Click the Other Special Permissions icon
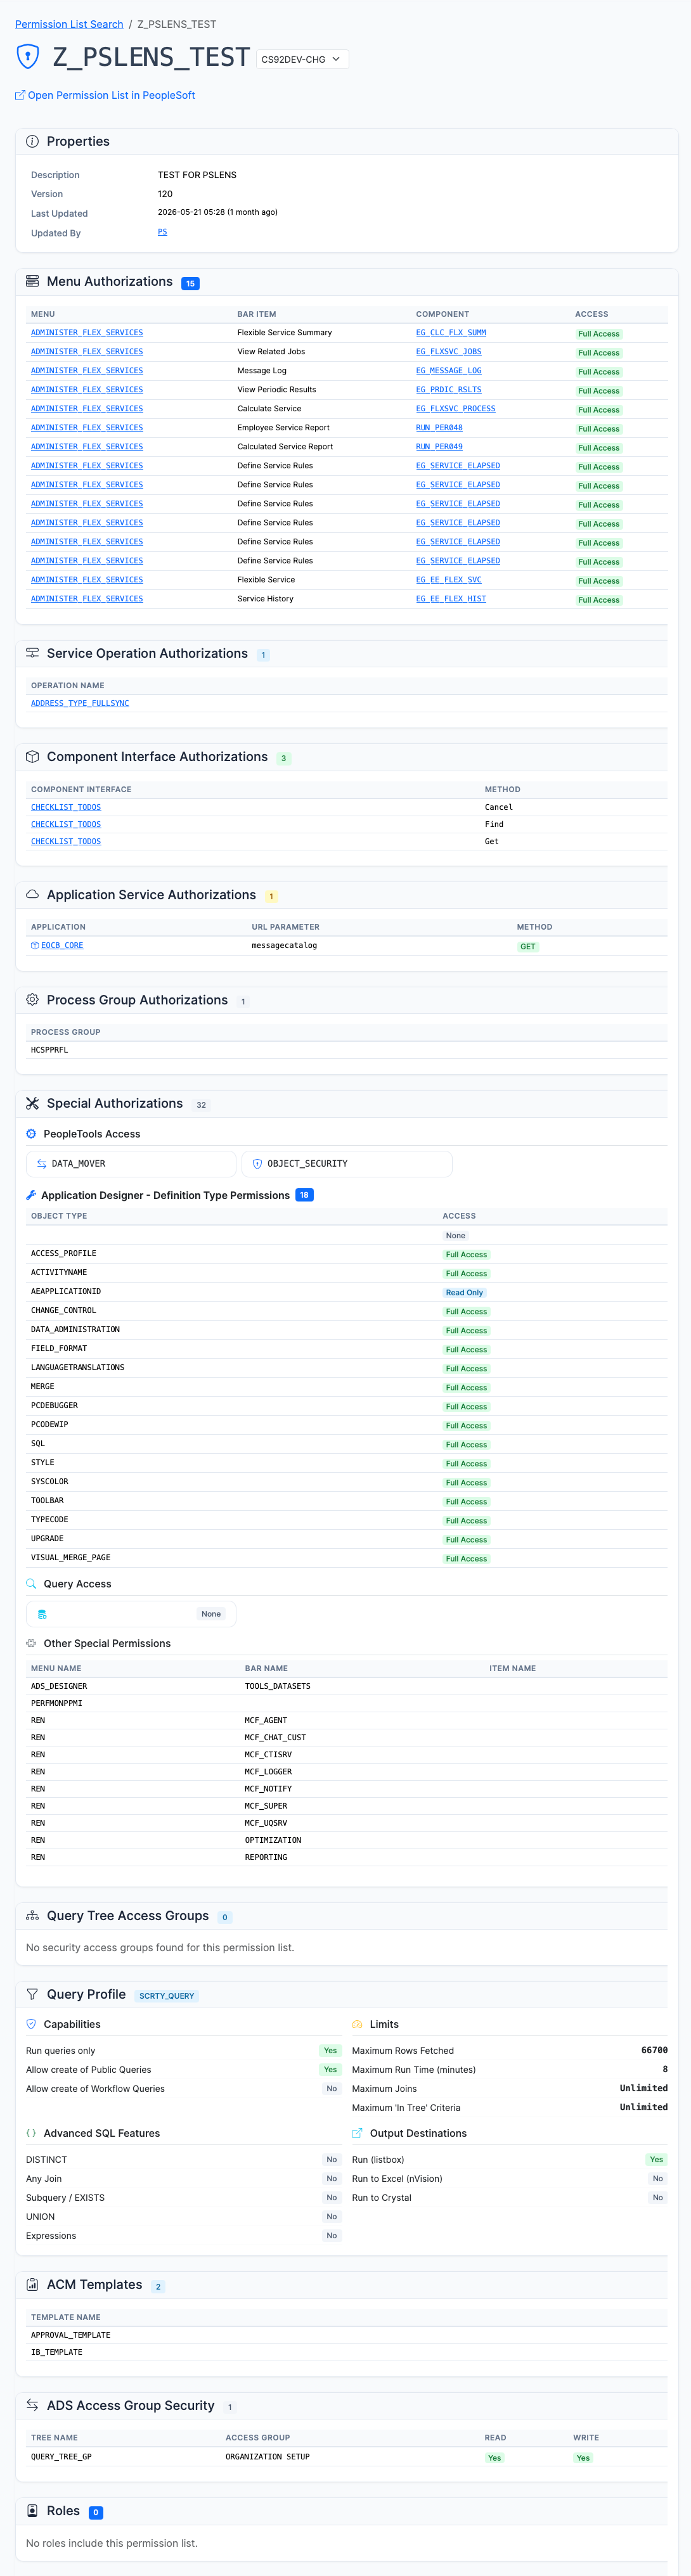This screenshot has height=2576, width=691. pyautogui.click(x=31, y=1643)
